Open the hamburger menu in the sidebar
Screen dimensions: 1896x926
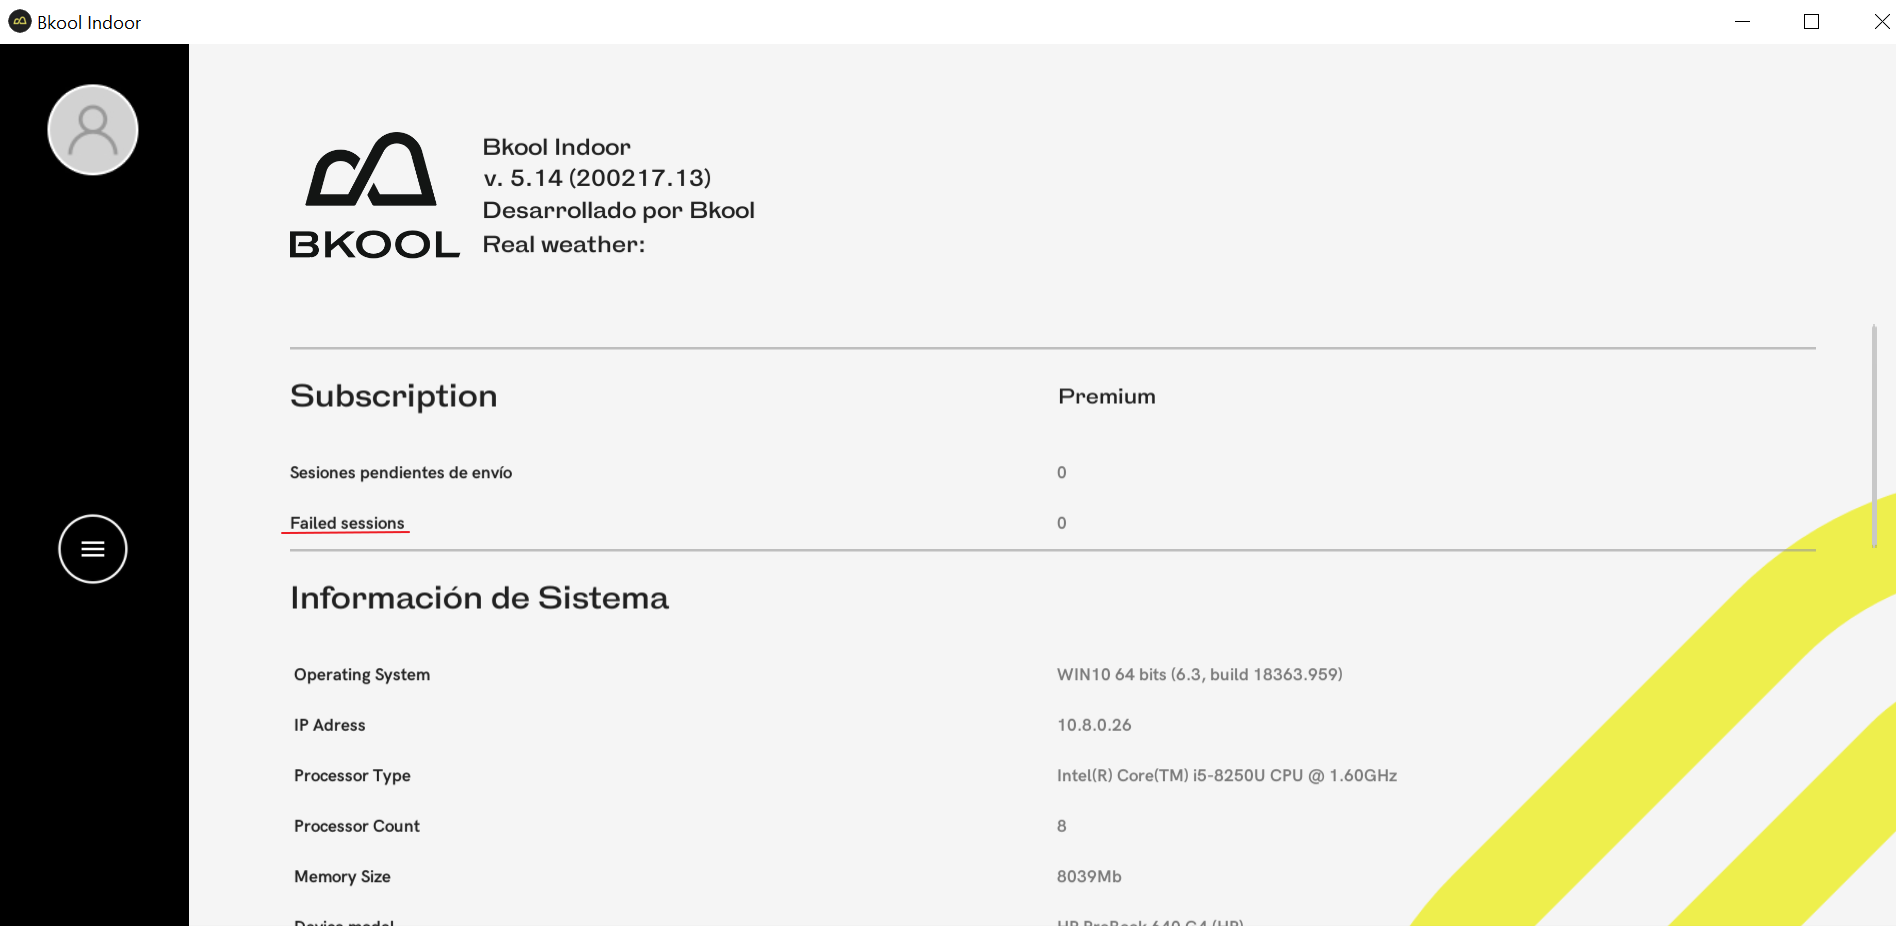[x=93, y=549]
